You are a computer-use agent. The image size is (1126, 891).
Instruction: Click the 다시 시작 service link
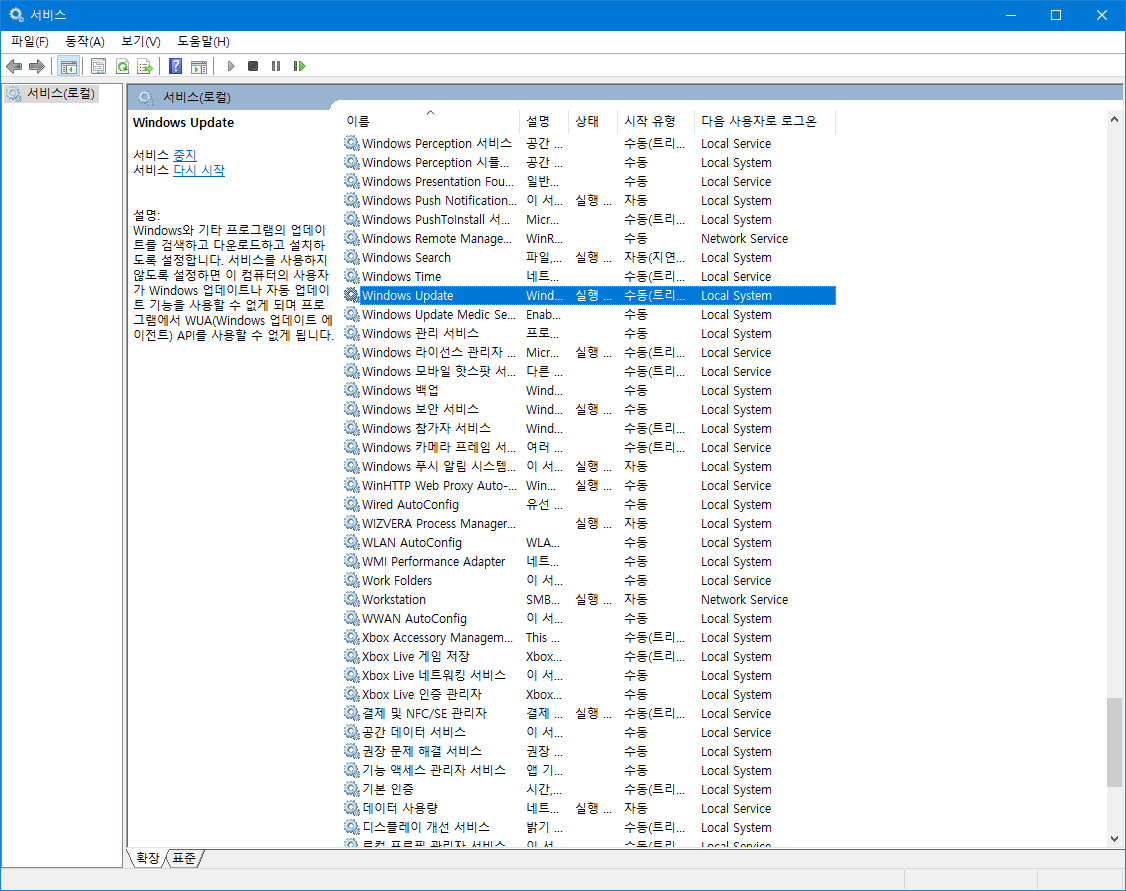point(199,170)
